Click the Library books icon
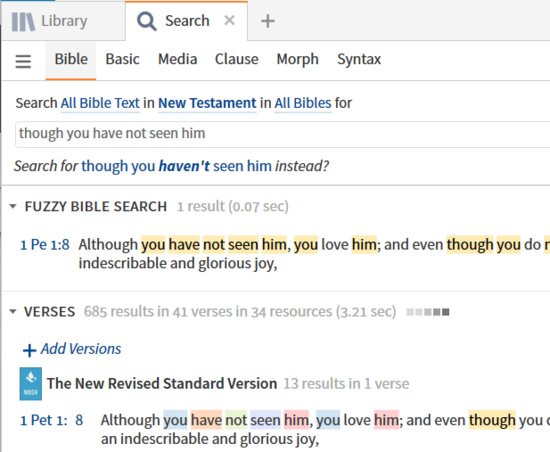The width and height of the screenshot is (550, 452). coord(23,22)
